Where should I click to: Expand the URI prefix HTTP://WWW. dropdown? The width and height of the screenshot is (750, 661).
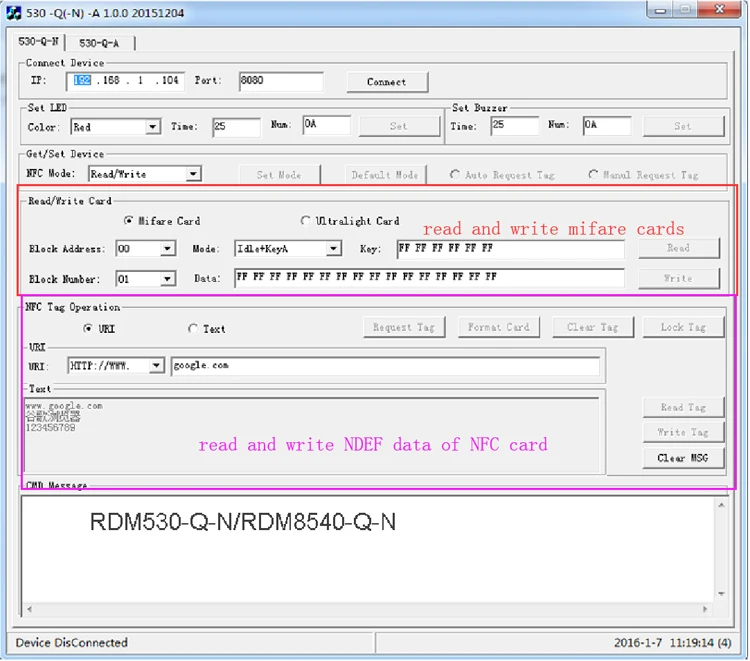[157, 367]
